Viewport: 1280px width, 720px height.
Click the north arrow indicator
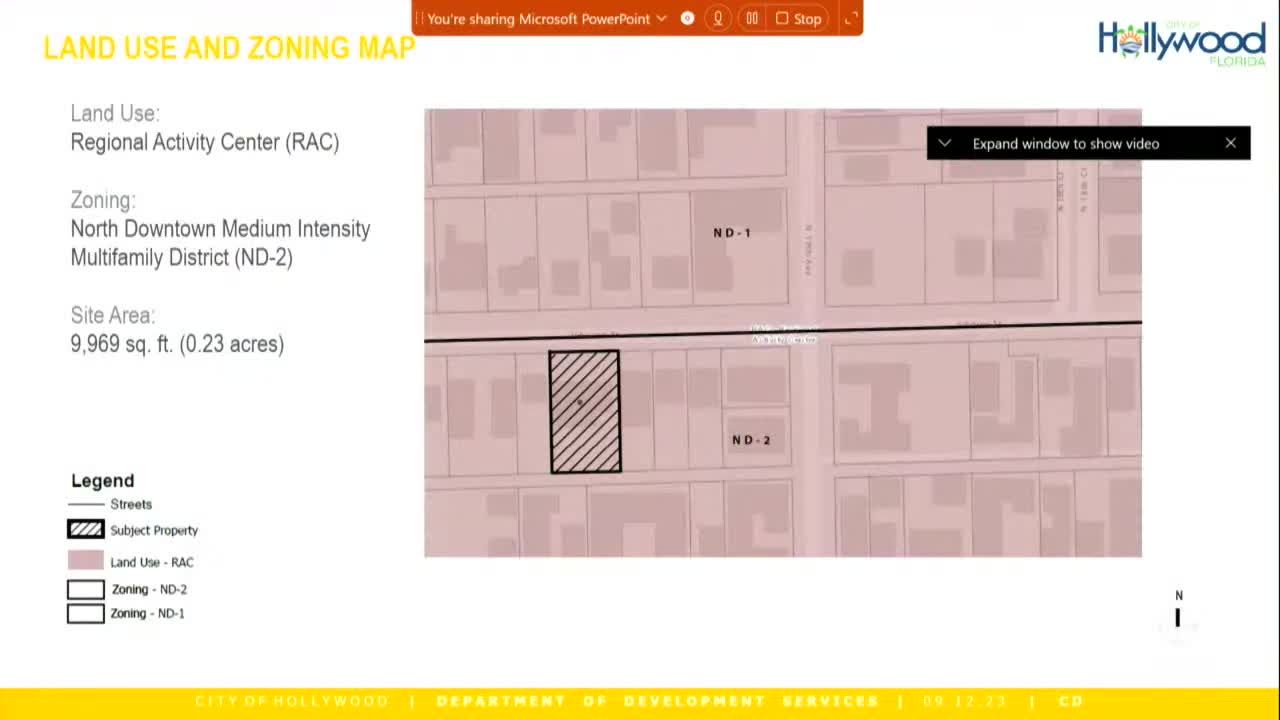(1178, 607)
